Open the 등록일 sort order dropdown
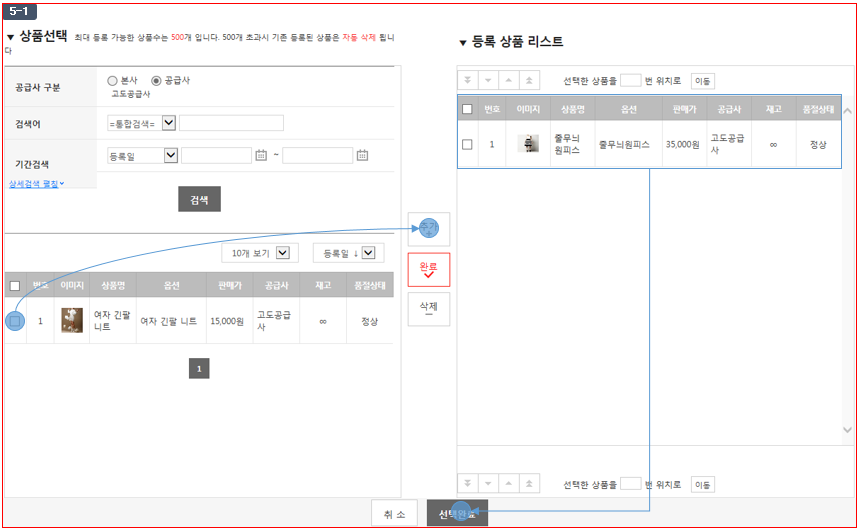Viewport: 860px width, 531px height. 348,253
